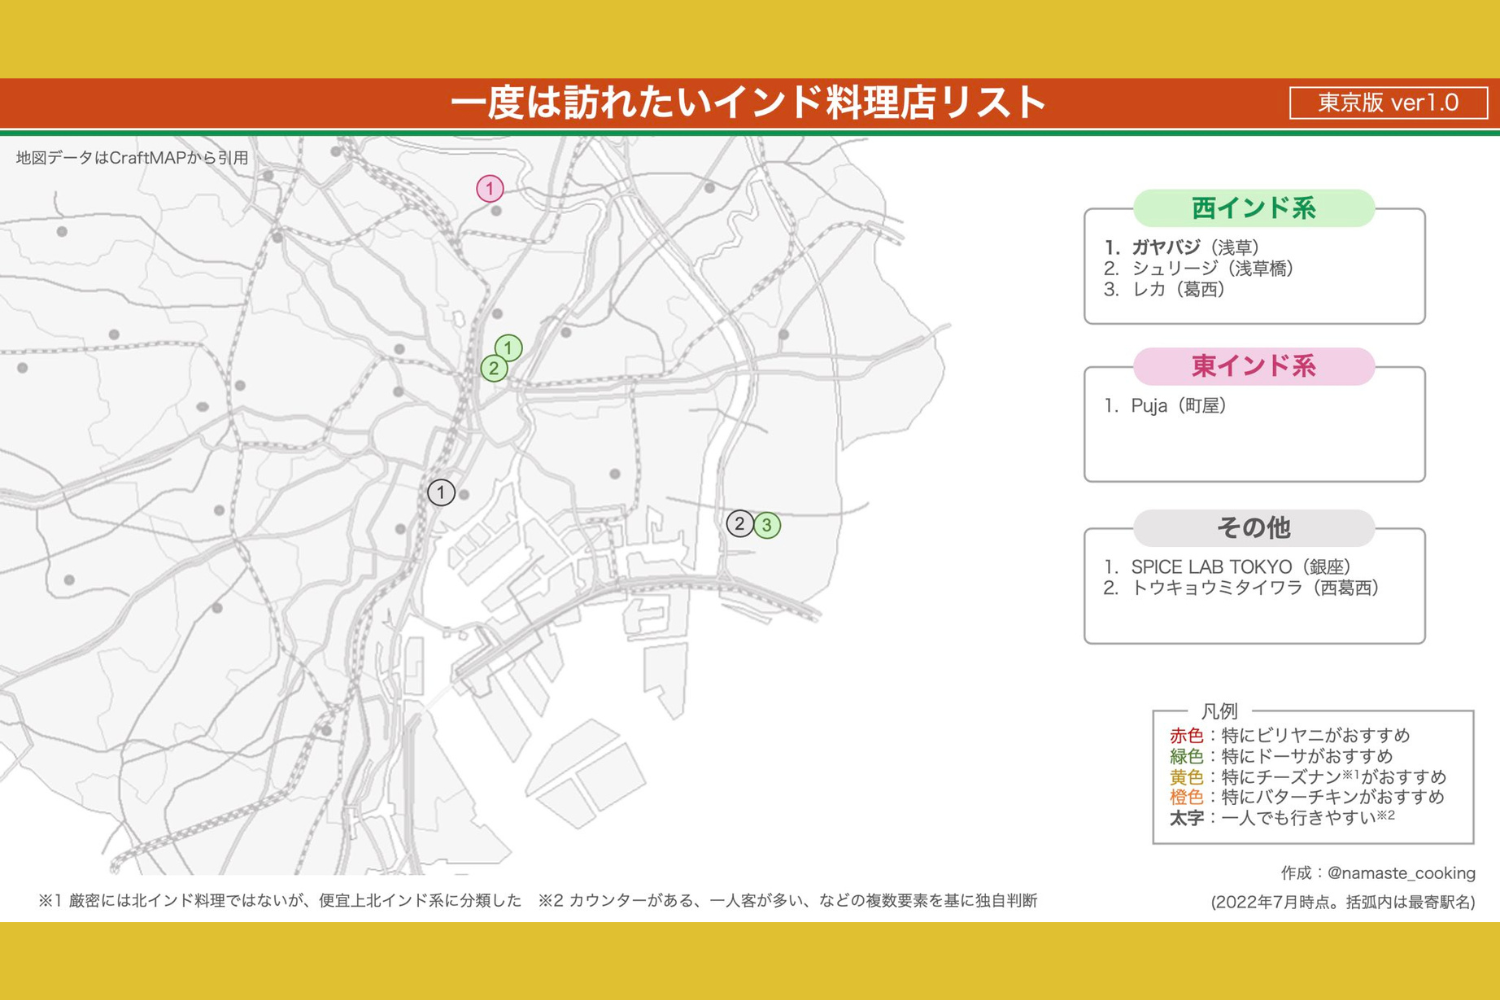Click the その他 category header
The height and width of the screenshot is (1000, 1500).
point(1253,527)
